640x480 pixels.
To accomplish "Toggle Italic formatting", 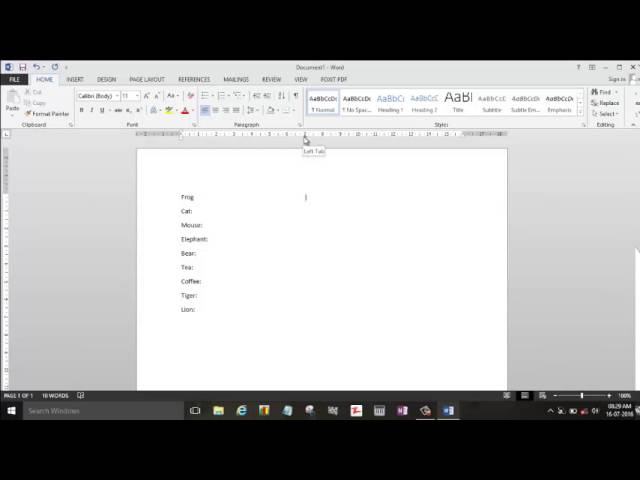I will click(92, 110).
